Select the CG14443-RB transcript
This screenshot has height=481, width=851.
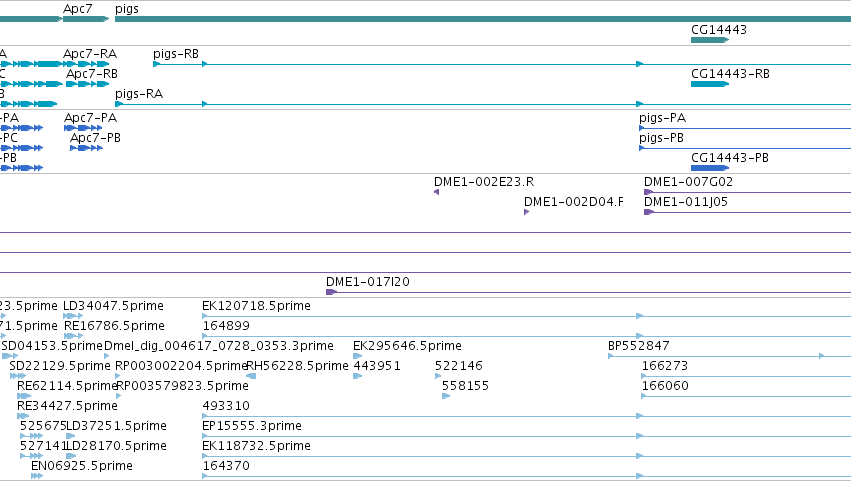tap(709, 84)
